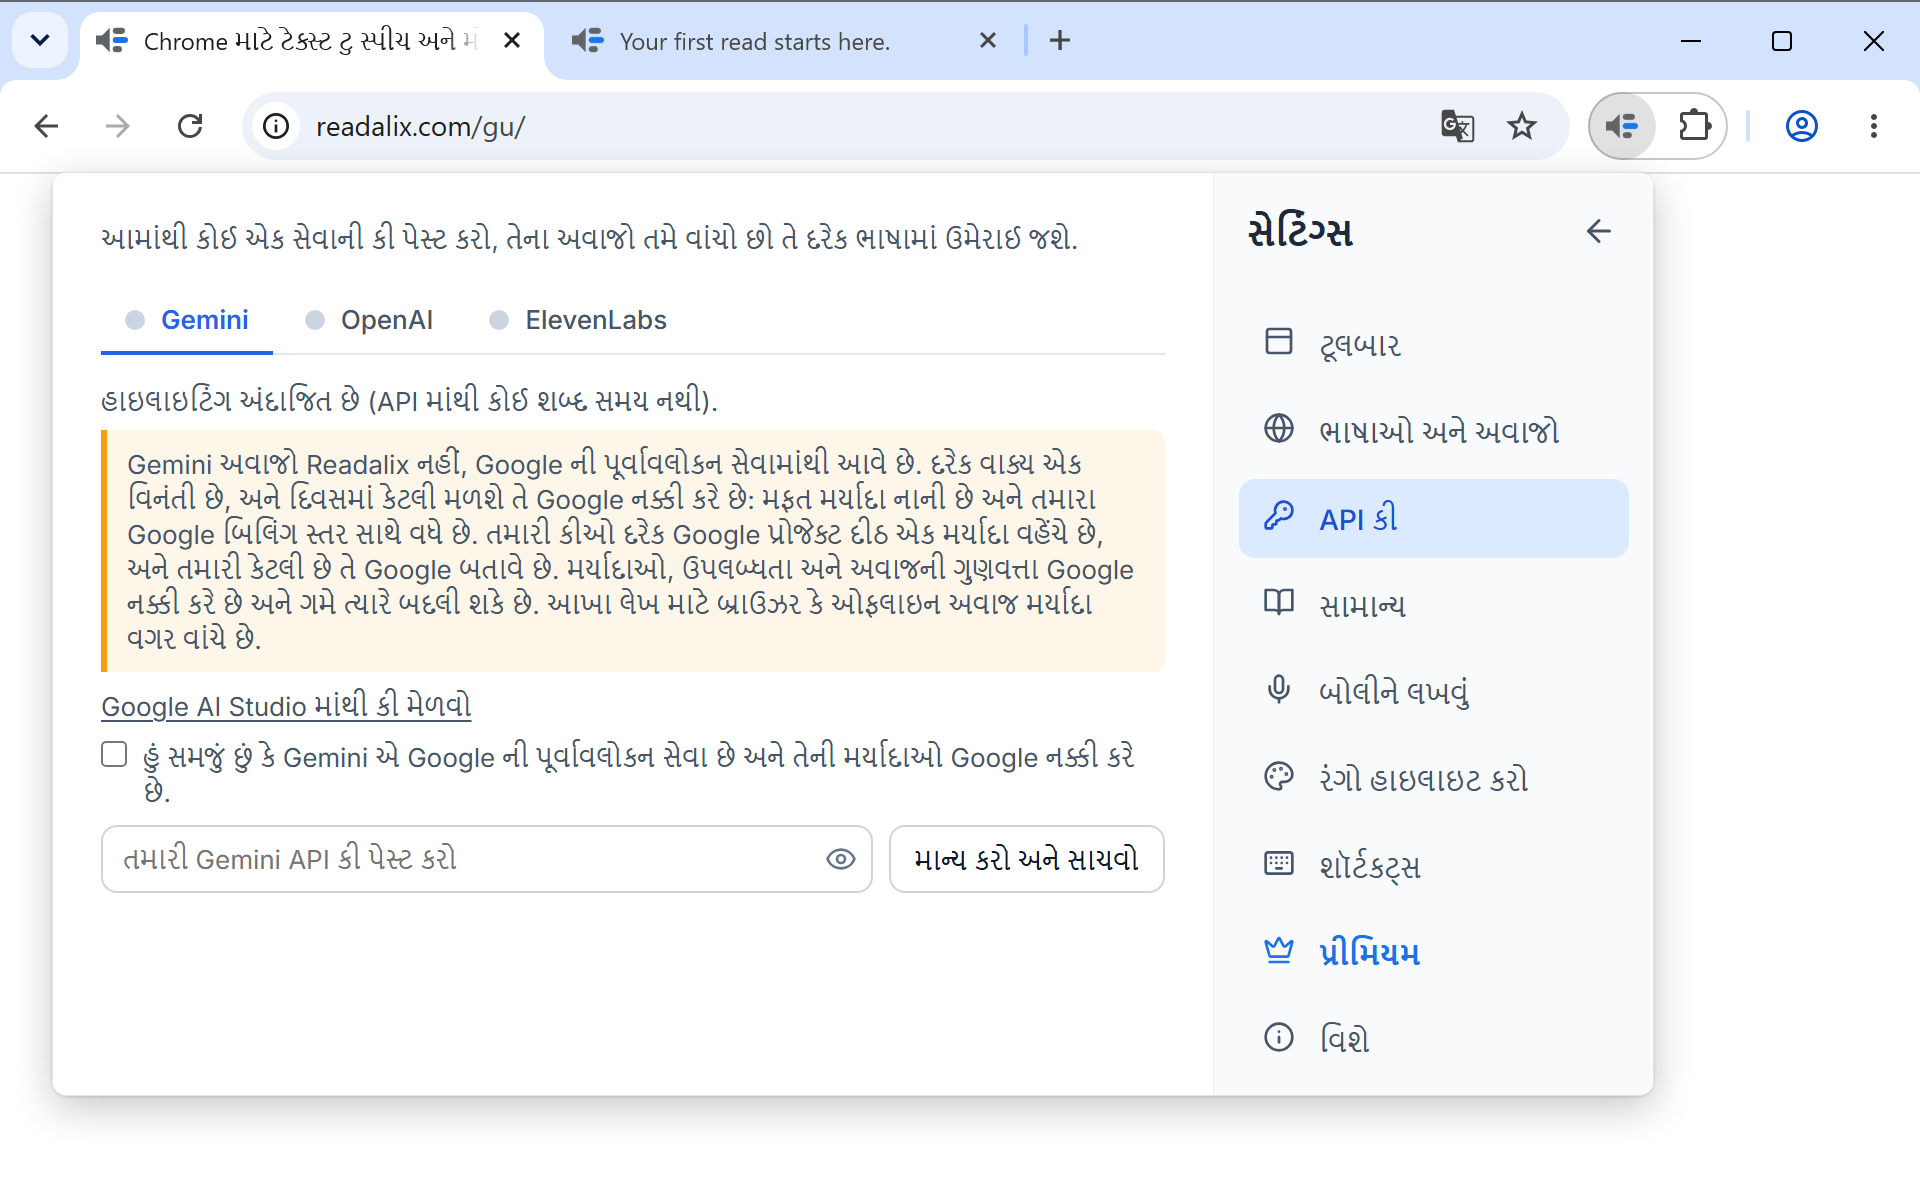Go forward to next page
Screen dimensions: 1920x1200
click(x=118, y=126)
